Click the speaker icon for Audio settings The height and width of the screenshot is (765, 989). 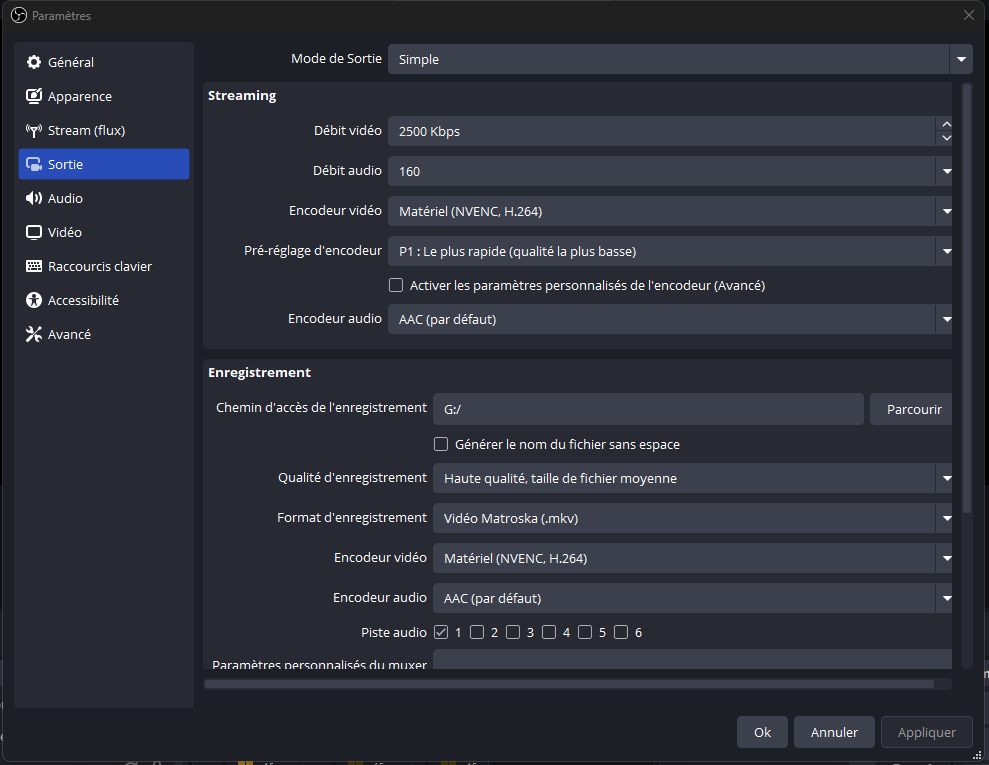[x=33, y=198]
